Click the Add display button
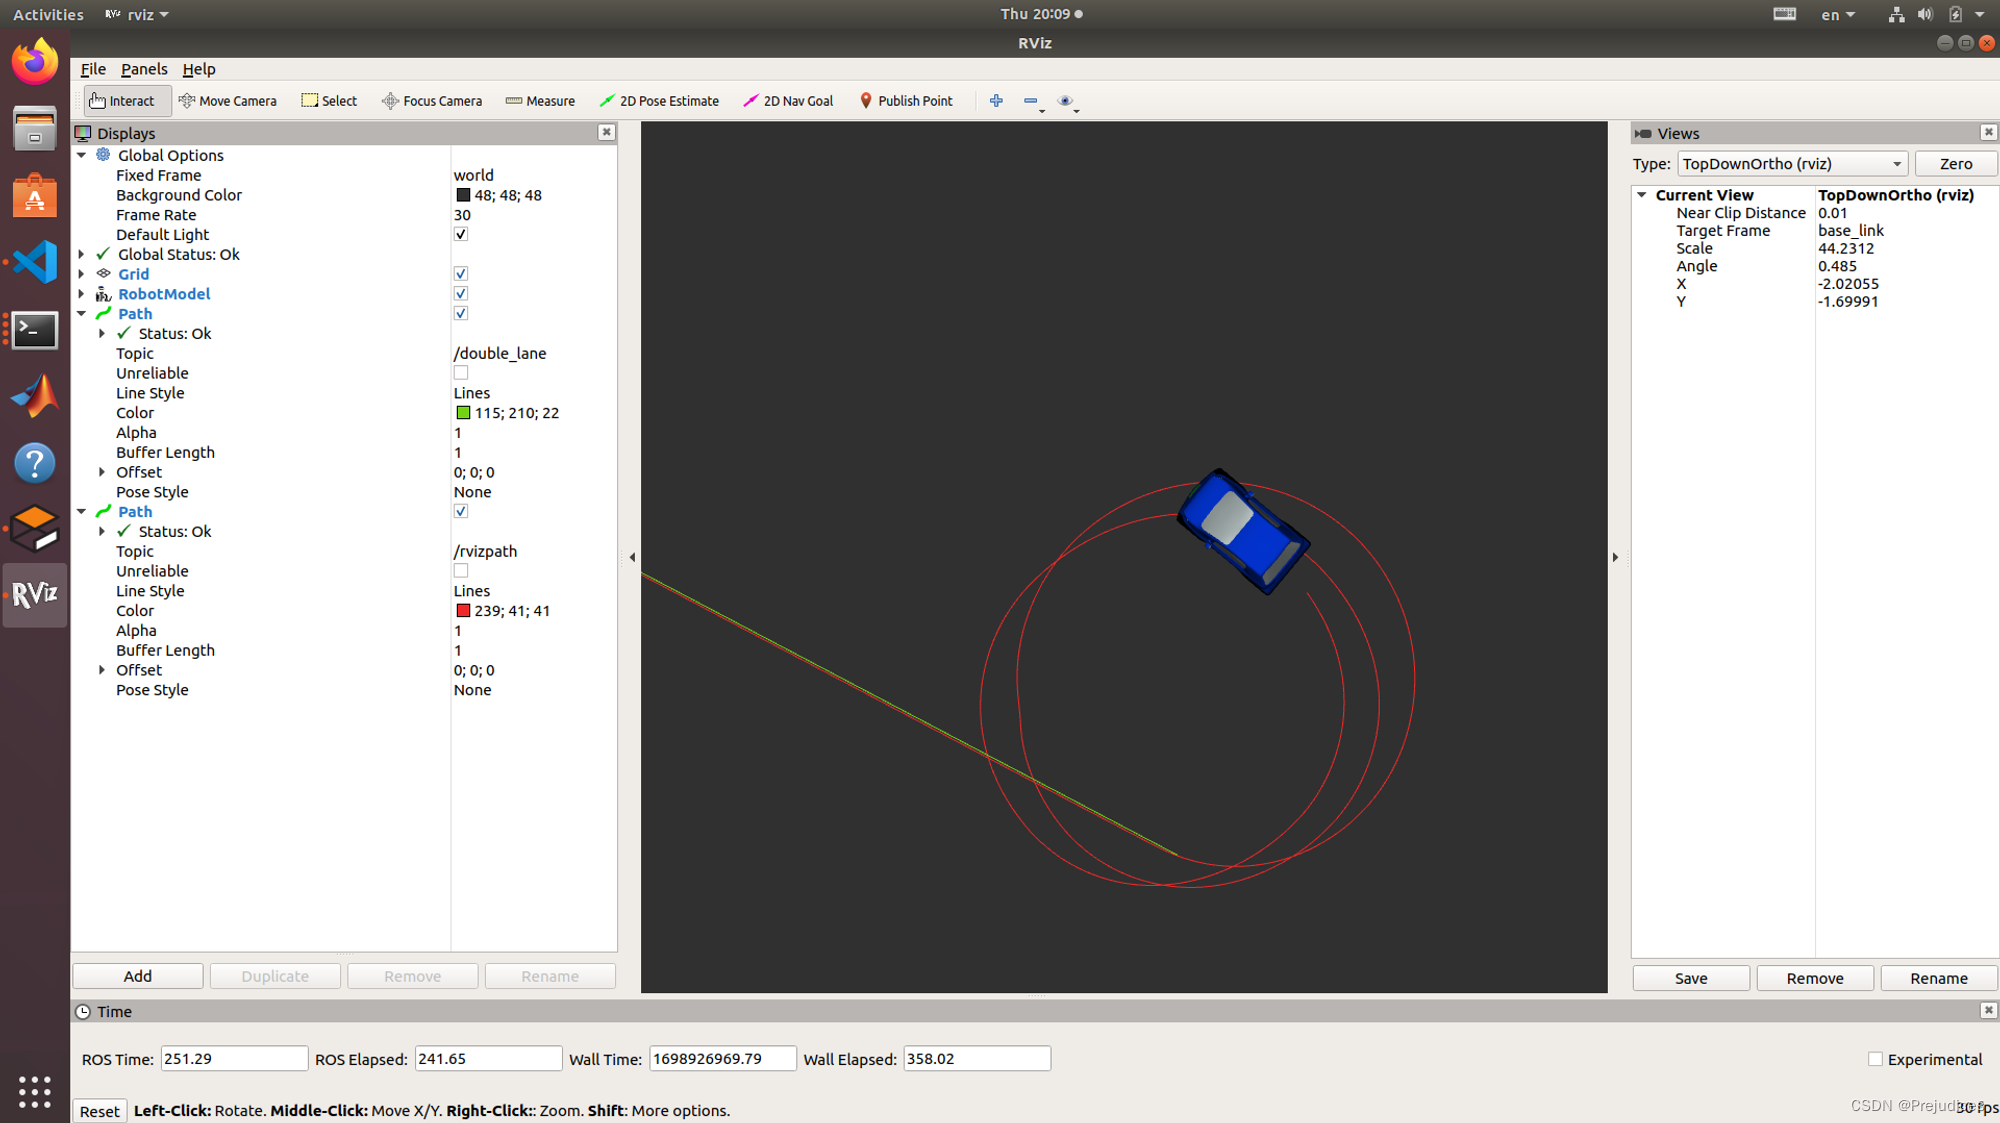The width and height of the screenshot is (2000, 1123). [137, 975]
